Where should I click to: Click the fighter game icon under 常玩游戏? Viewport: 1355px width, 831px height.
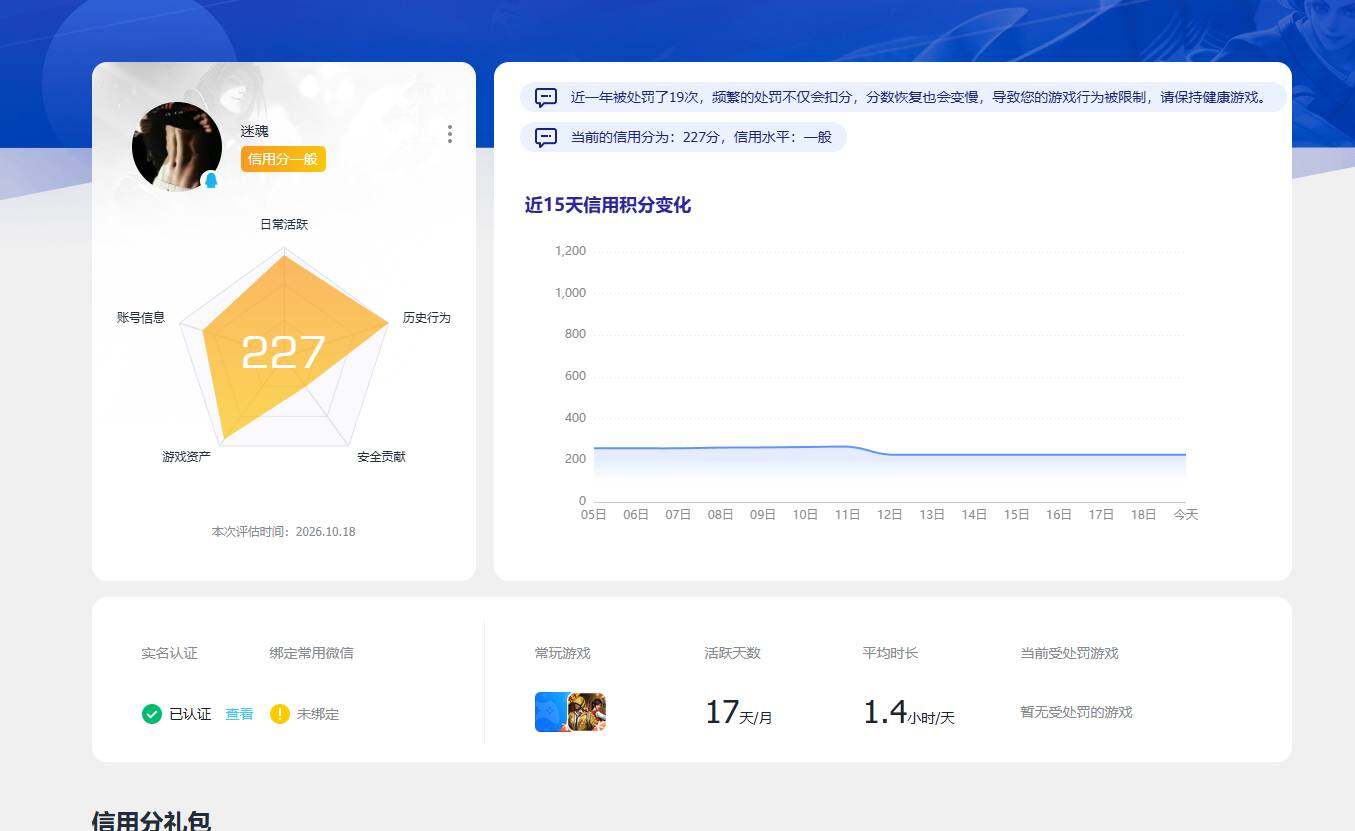coord(587,712)
